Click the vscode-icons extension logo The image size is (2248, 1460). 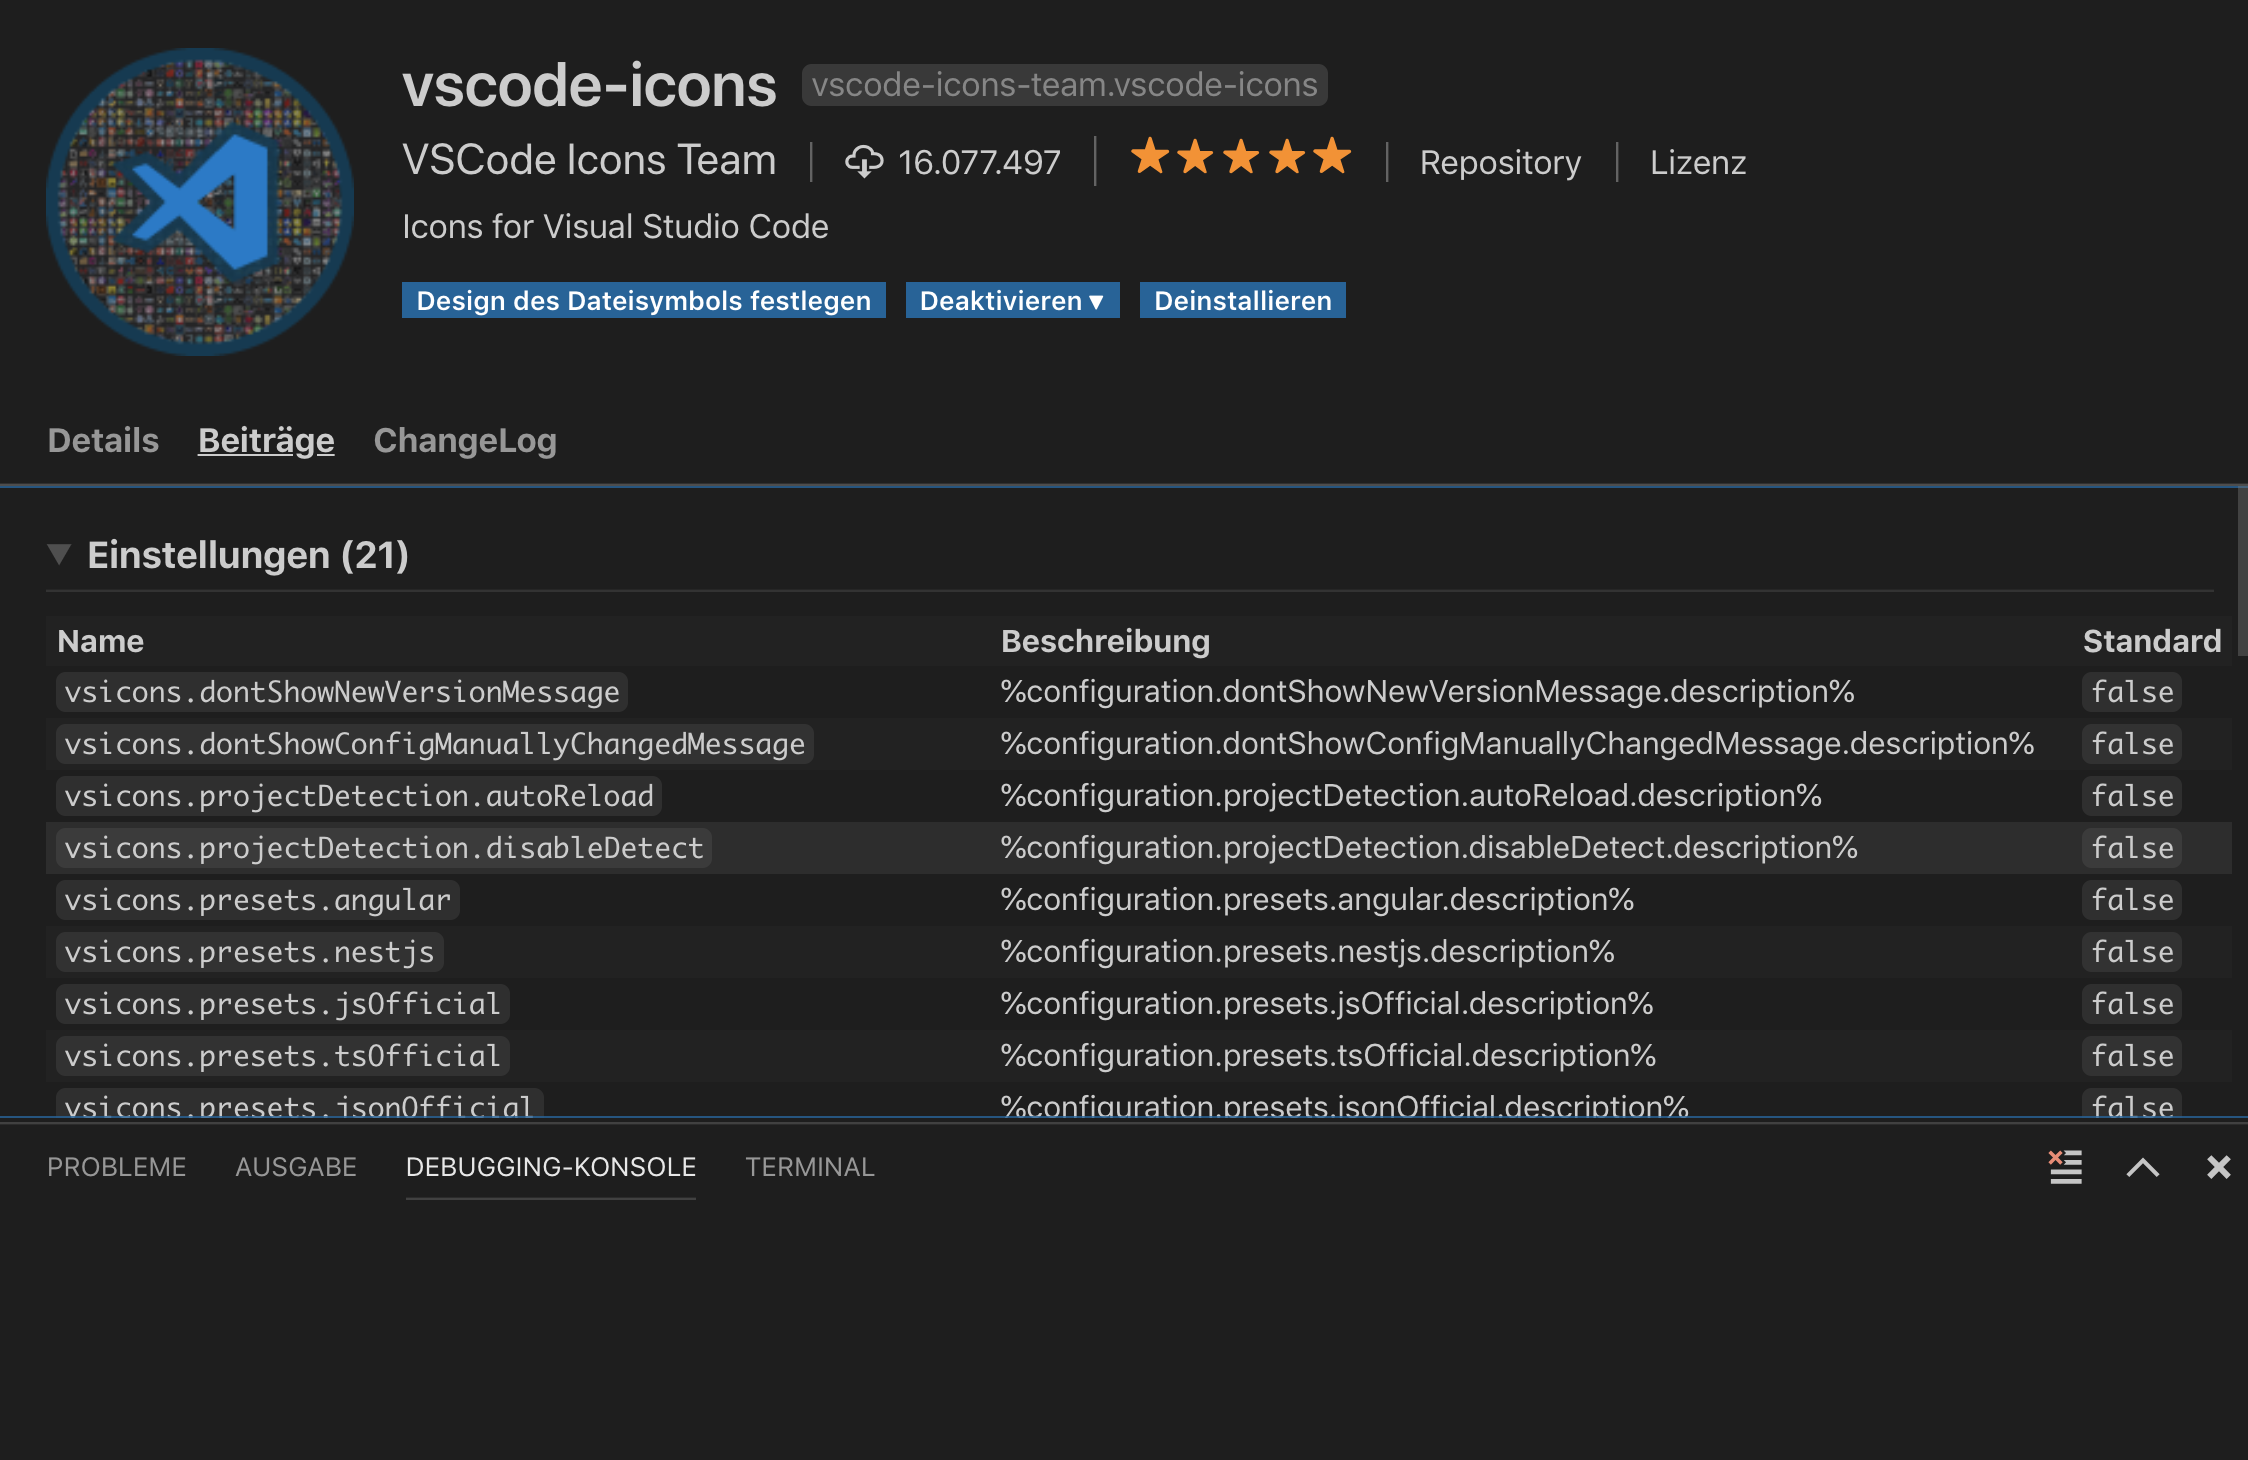coord(199,200)
